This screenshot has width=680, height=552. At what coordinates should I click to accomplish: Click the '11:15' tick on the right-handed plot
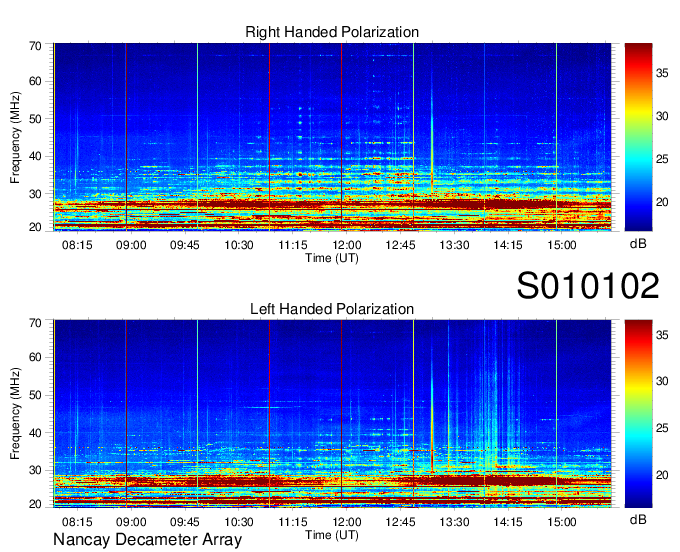tap(293, 245)
